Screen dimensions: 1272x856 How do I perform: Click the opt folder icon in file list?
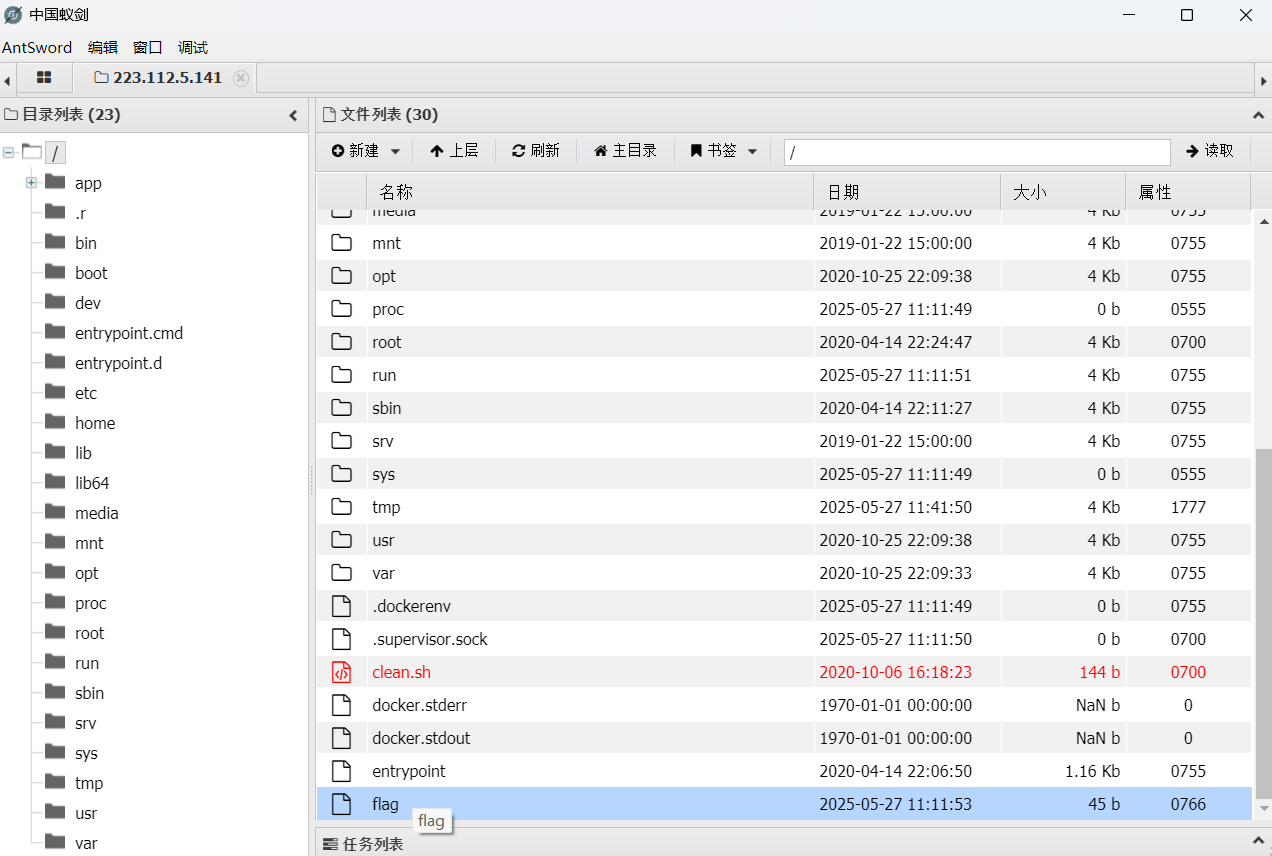pos(342,276)
